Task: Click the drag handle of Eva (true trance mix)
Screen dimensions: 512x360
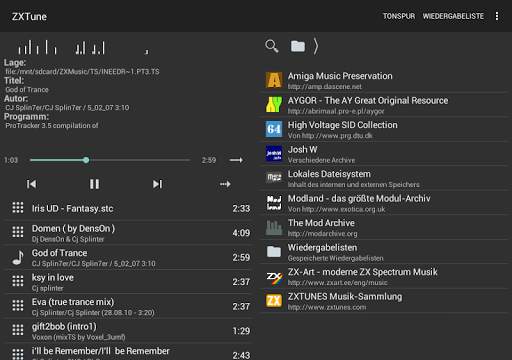Action: [18, 306]
